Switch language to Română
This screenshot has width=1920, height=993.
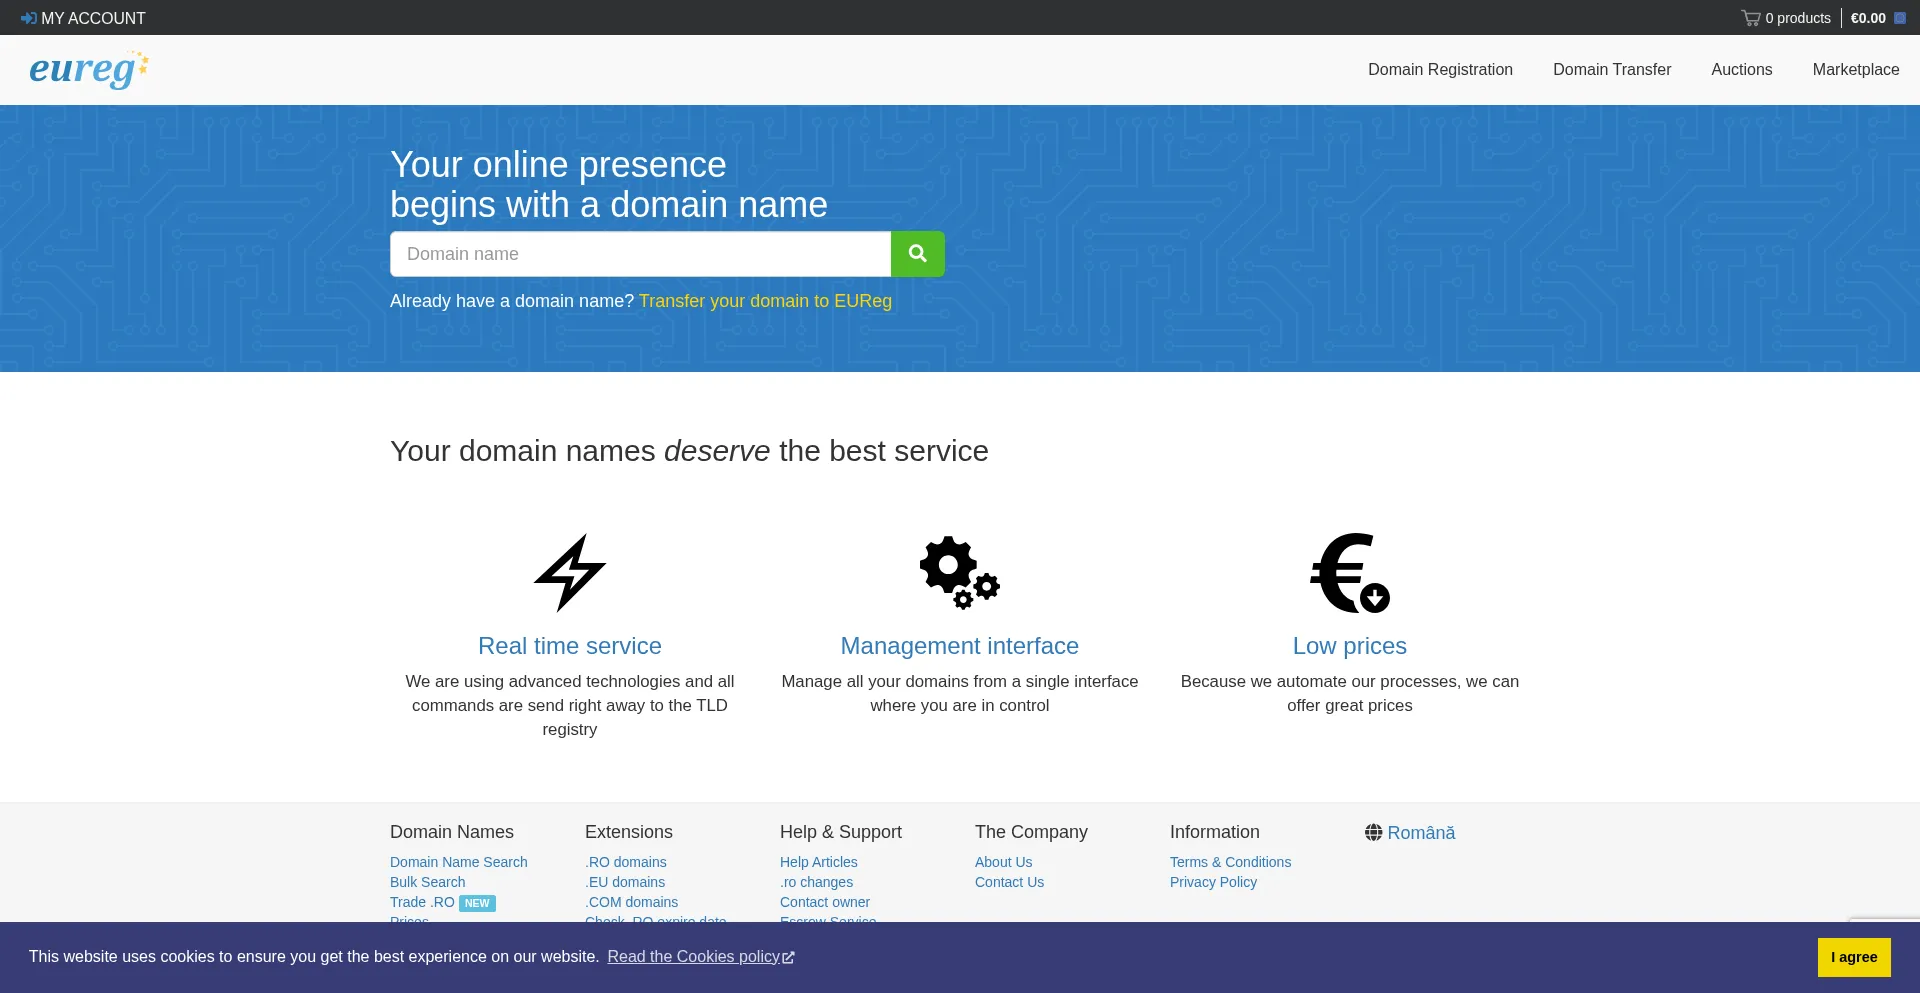1421,833
